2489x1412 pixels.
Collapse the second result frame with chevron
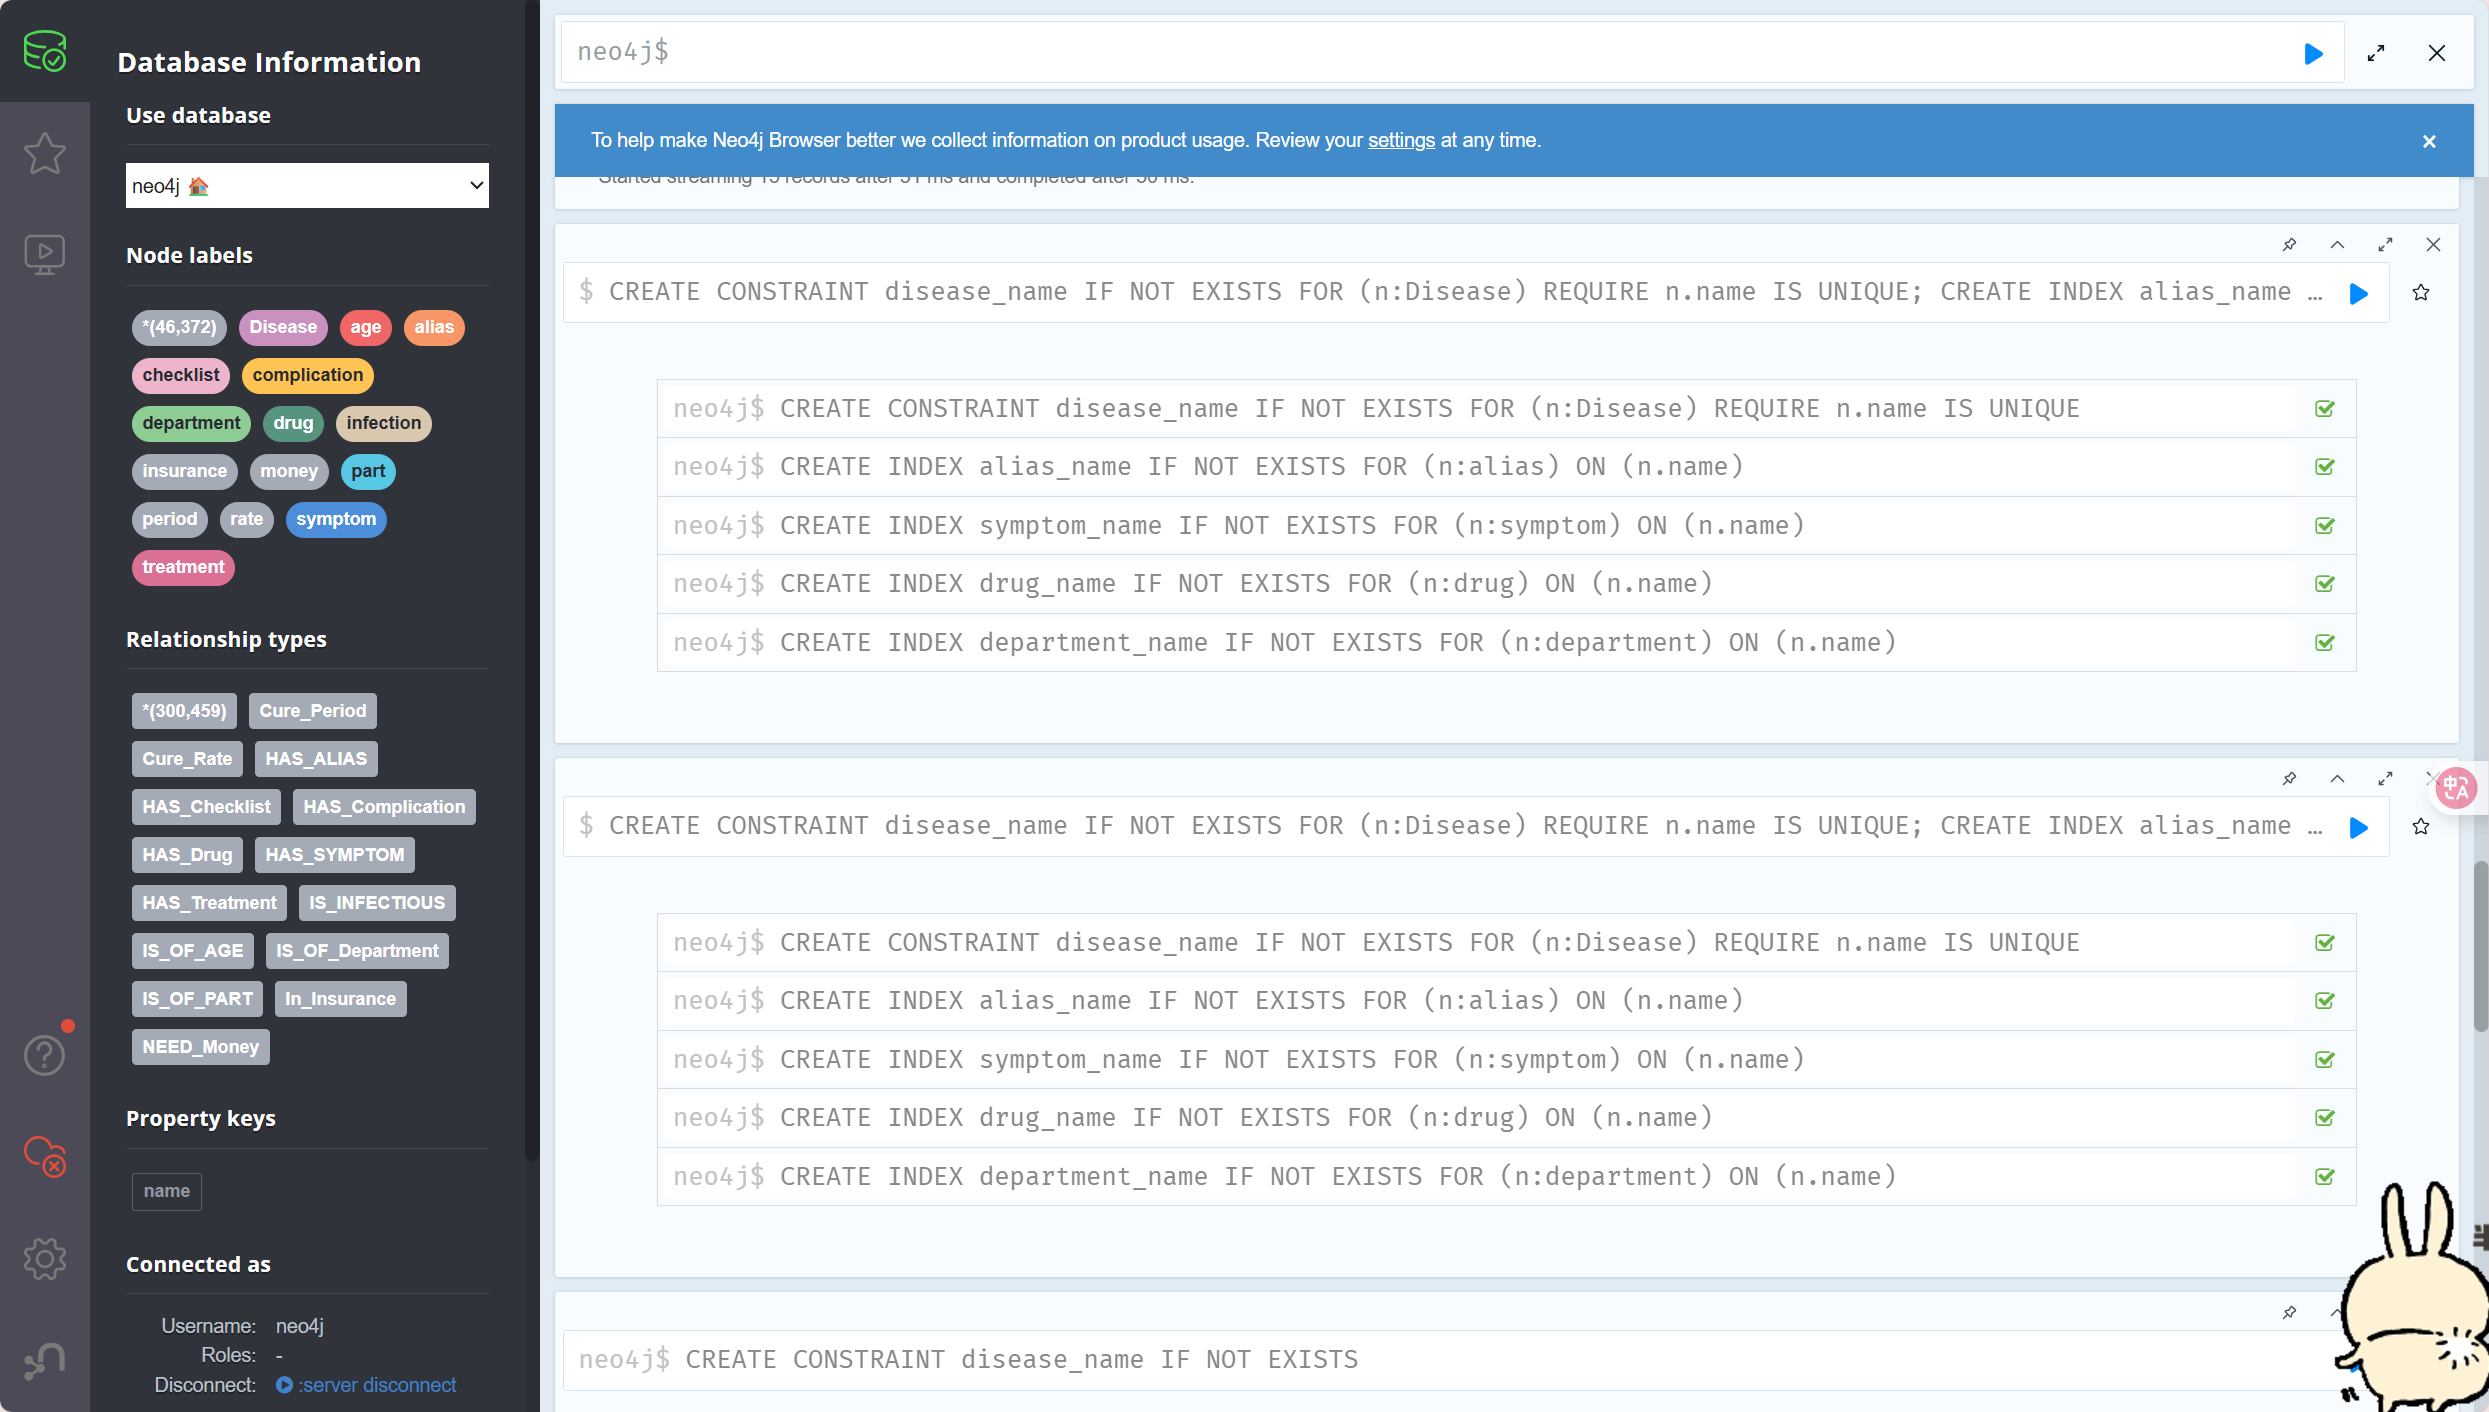point(2337,779)
